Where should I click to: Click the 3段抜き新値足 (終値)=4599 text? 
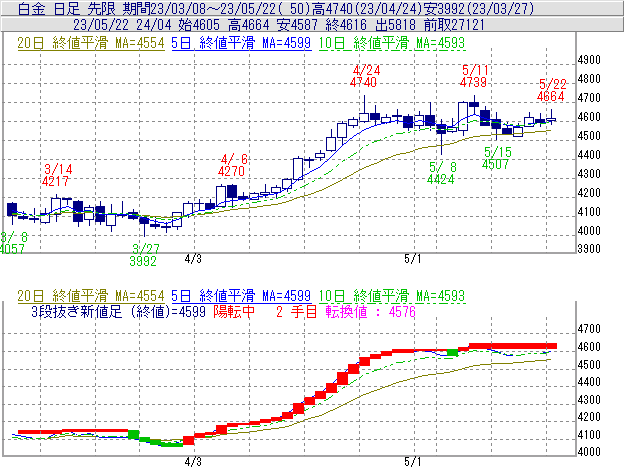point(118,312)
